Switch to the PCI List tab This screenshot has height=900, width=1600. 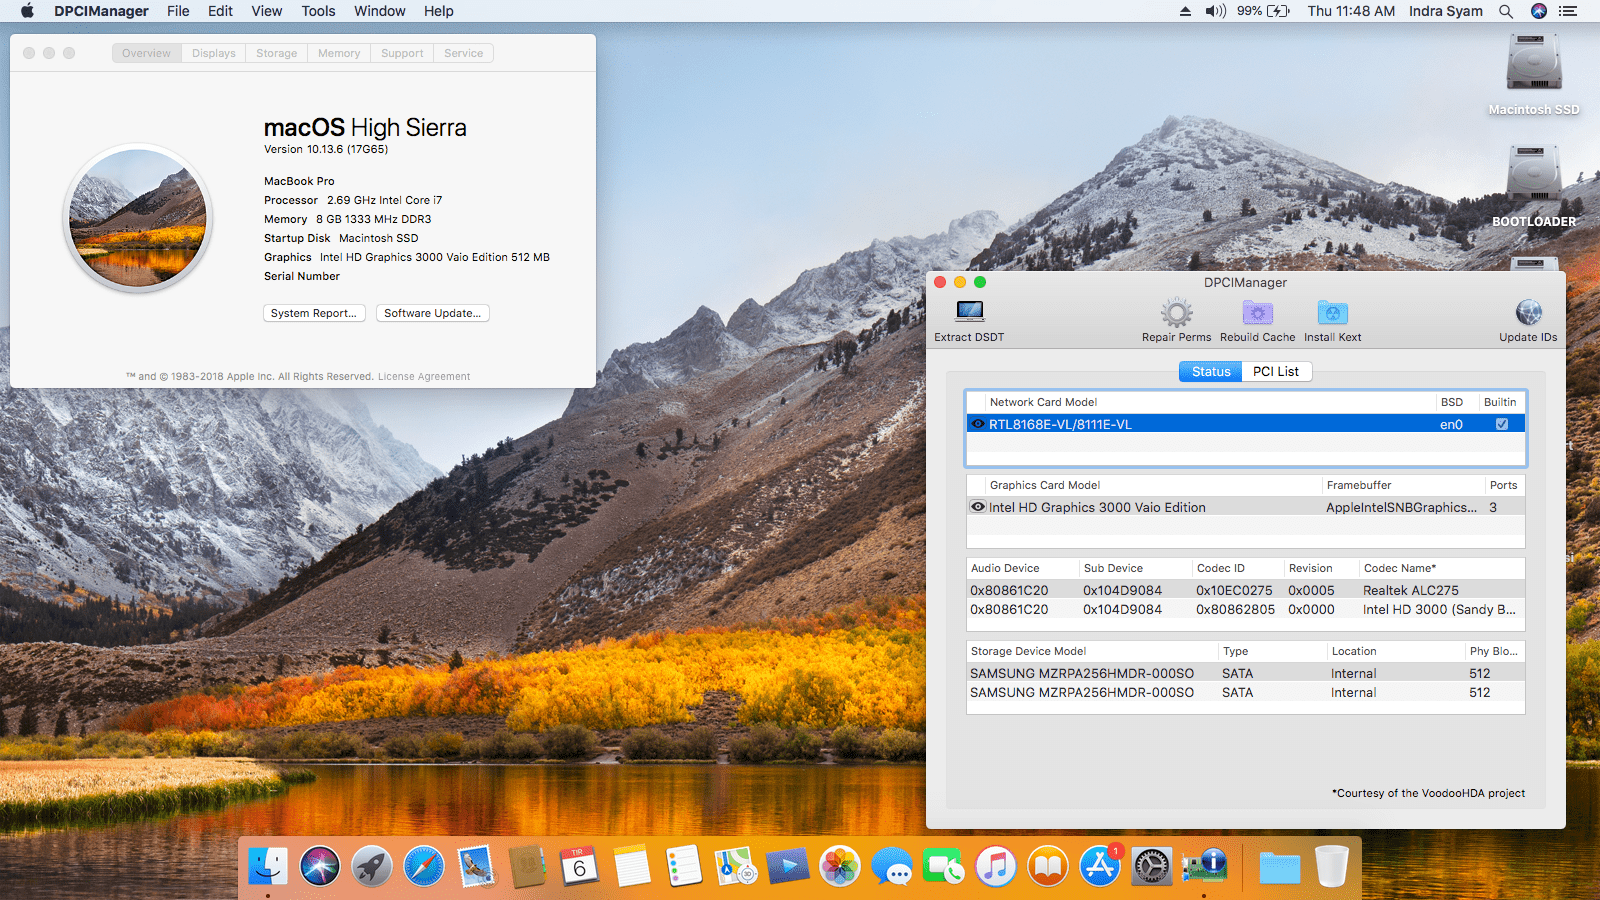1277,371
